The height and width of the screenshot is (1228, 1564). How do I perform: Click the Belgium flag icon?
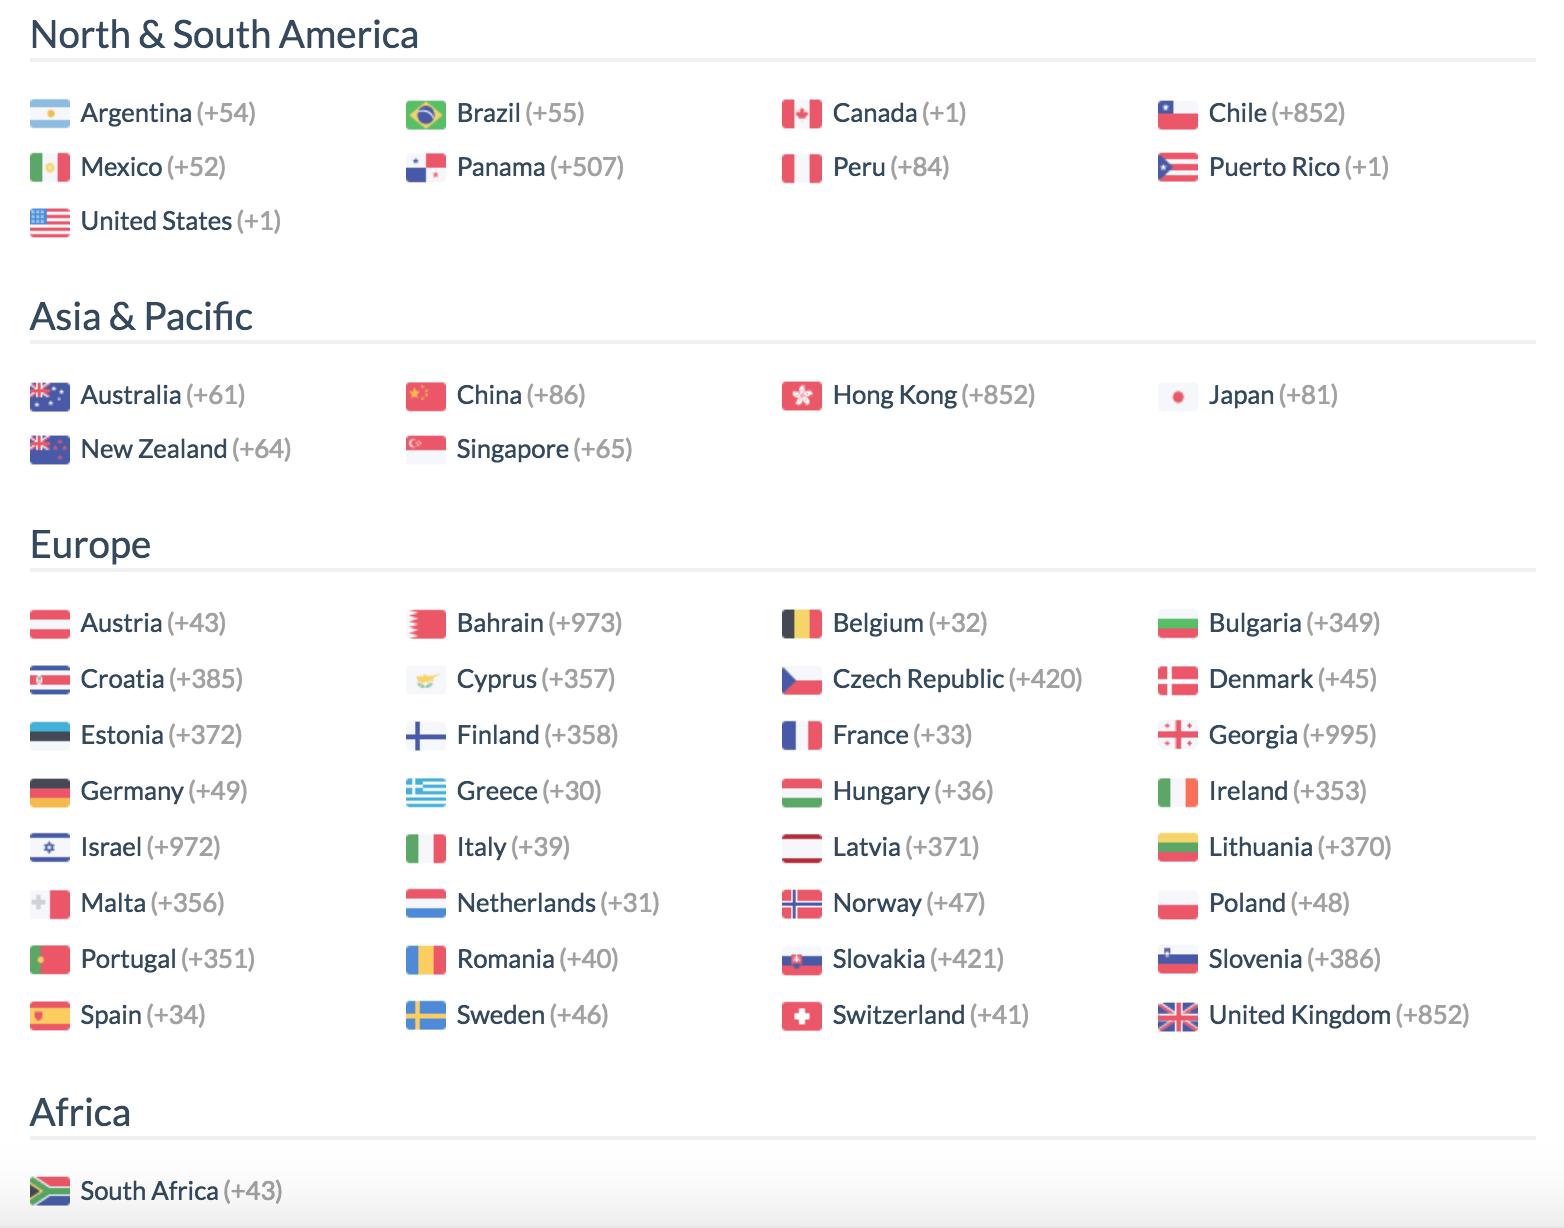point(802,624)
